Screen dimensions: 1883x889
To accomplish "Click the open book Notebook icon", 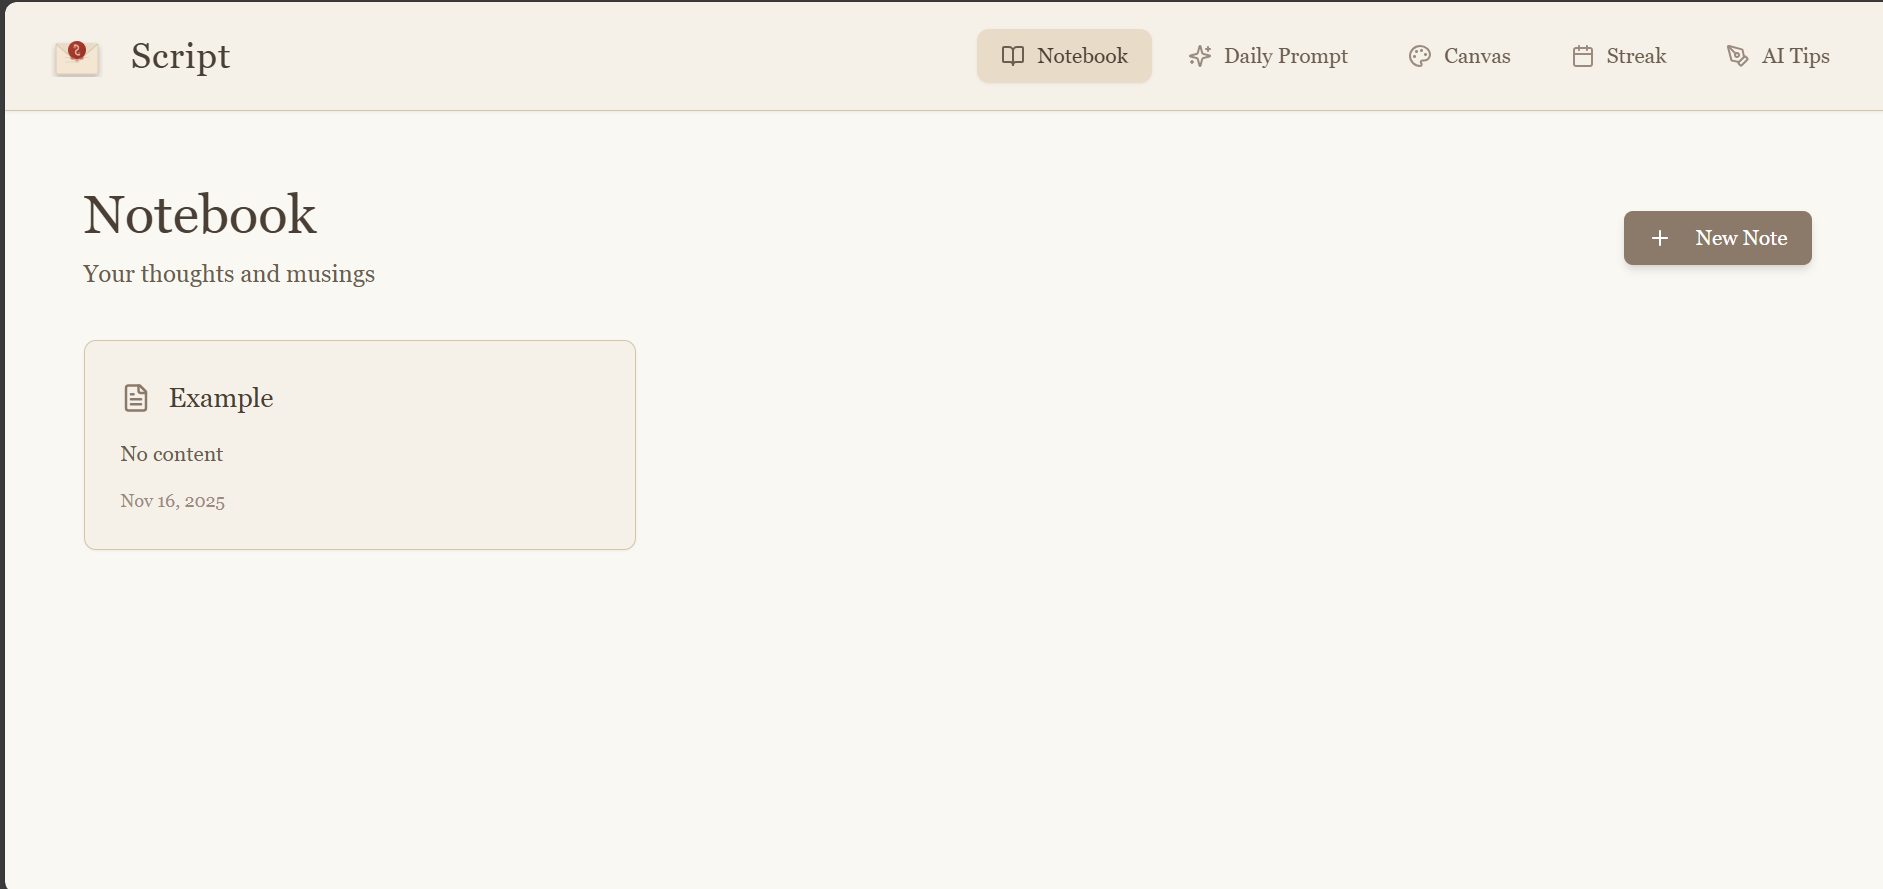I will [1013, 56].
